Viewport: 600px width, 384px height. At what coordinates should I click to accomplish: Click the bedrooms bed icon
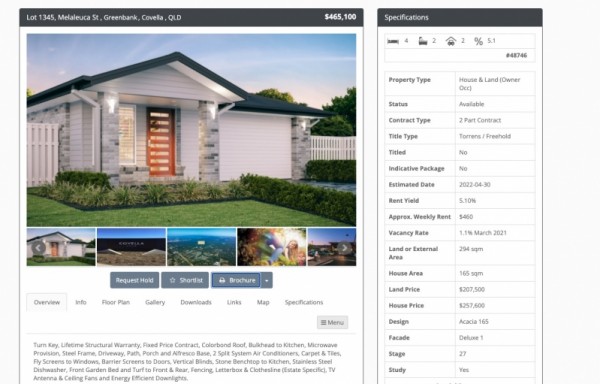point(393,41)
